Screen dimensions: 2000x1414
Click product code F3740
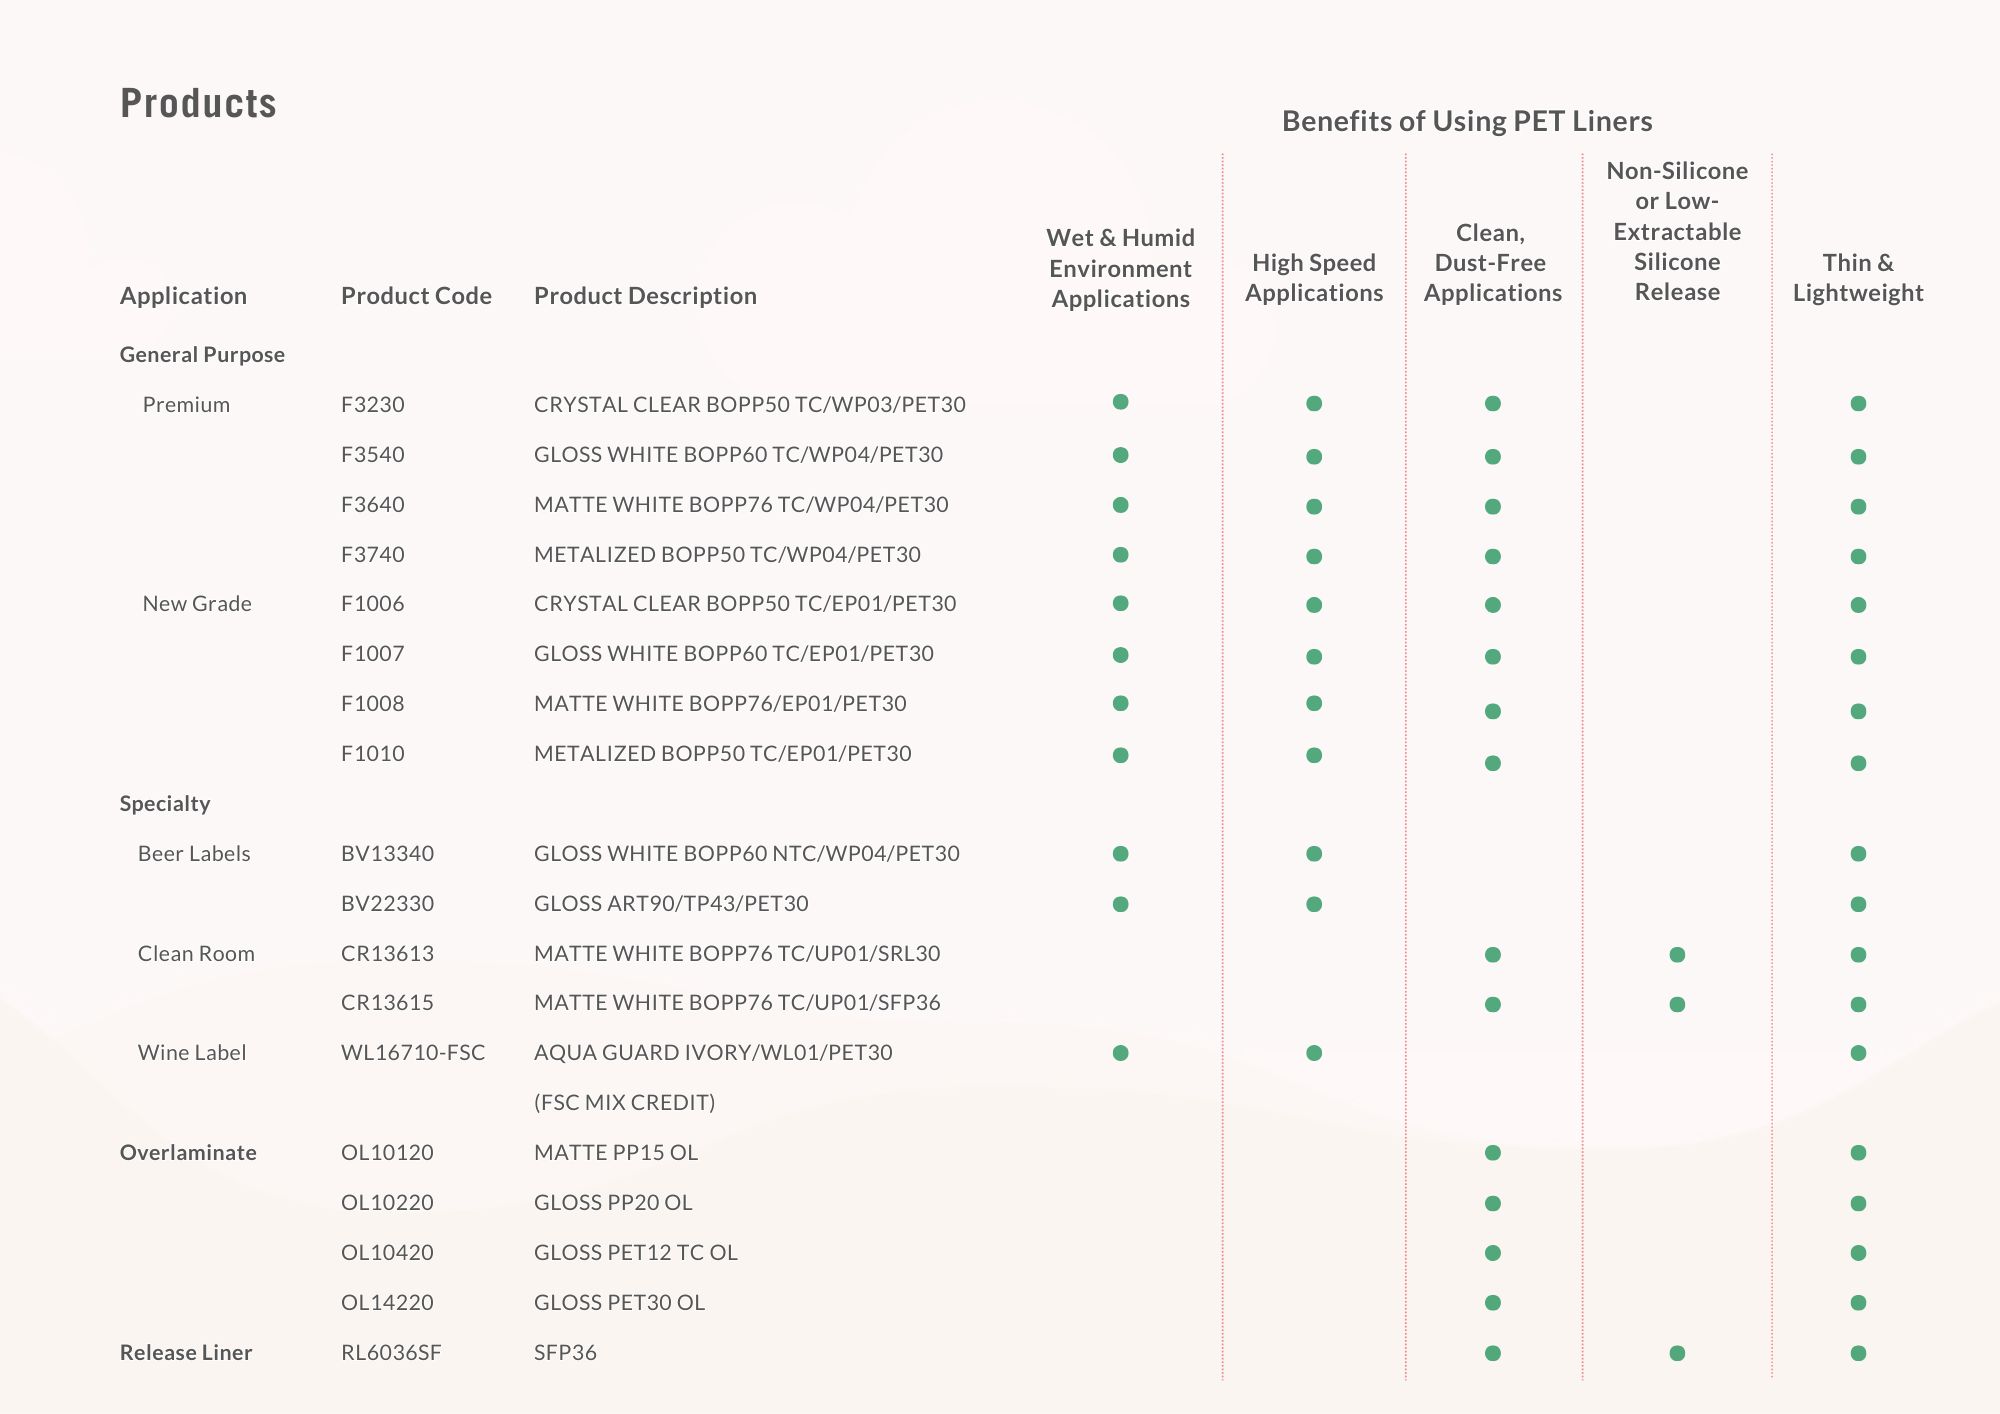point(373,555)
